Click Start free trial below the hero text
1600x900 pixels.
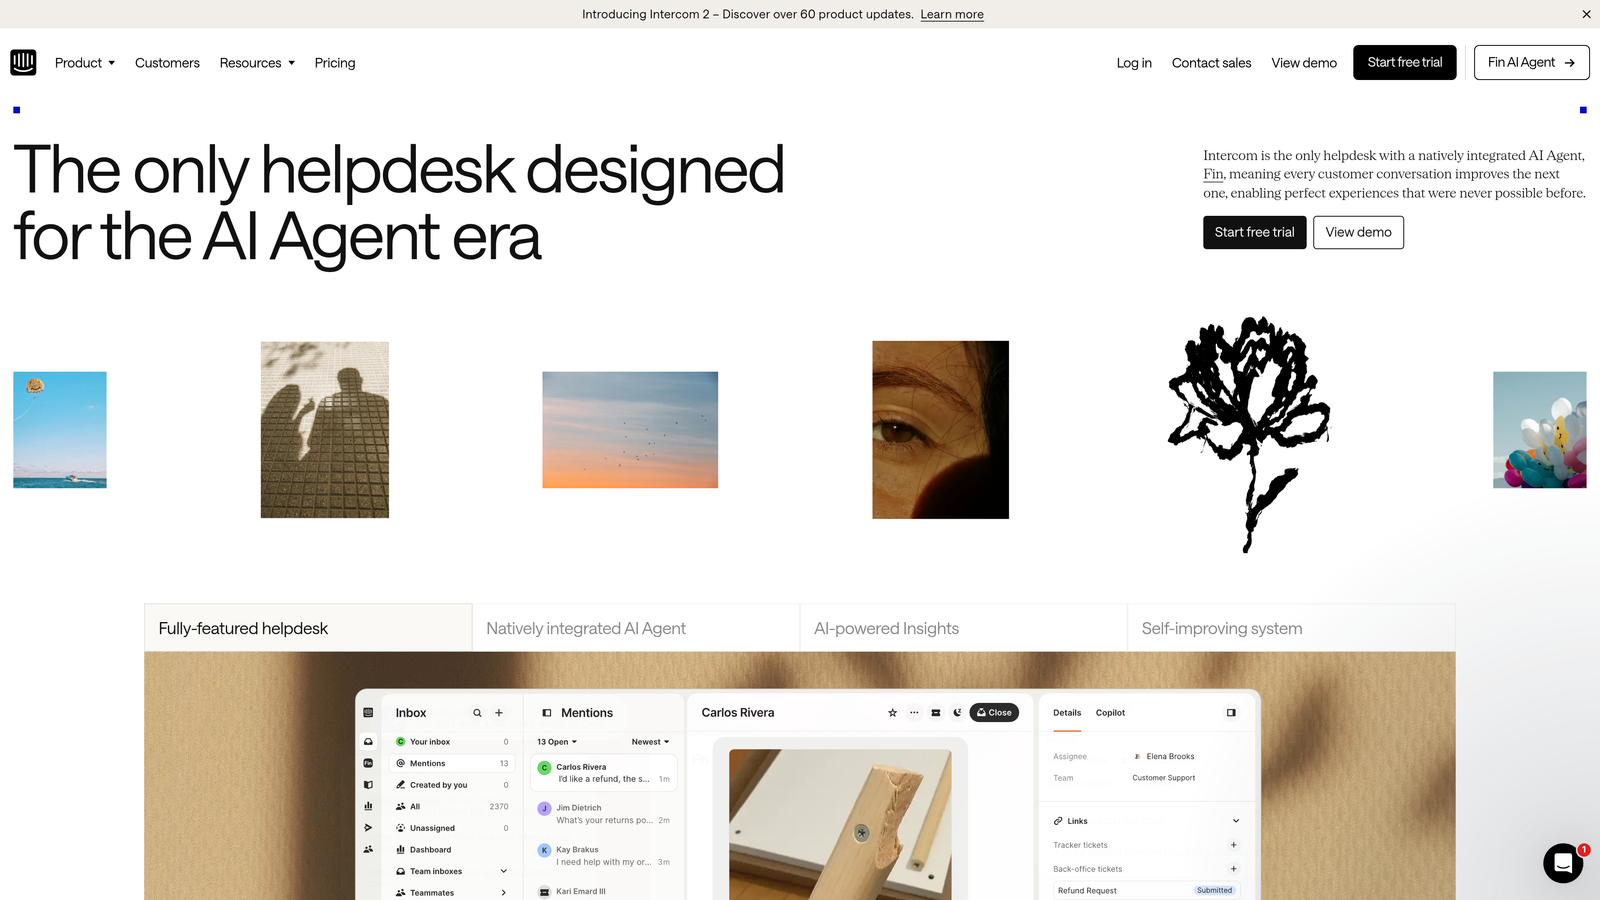[1254, 232]
